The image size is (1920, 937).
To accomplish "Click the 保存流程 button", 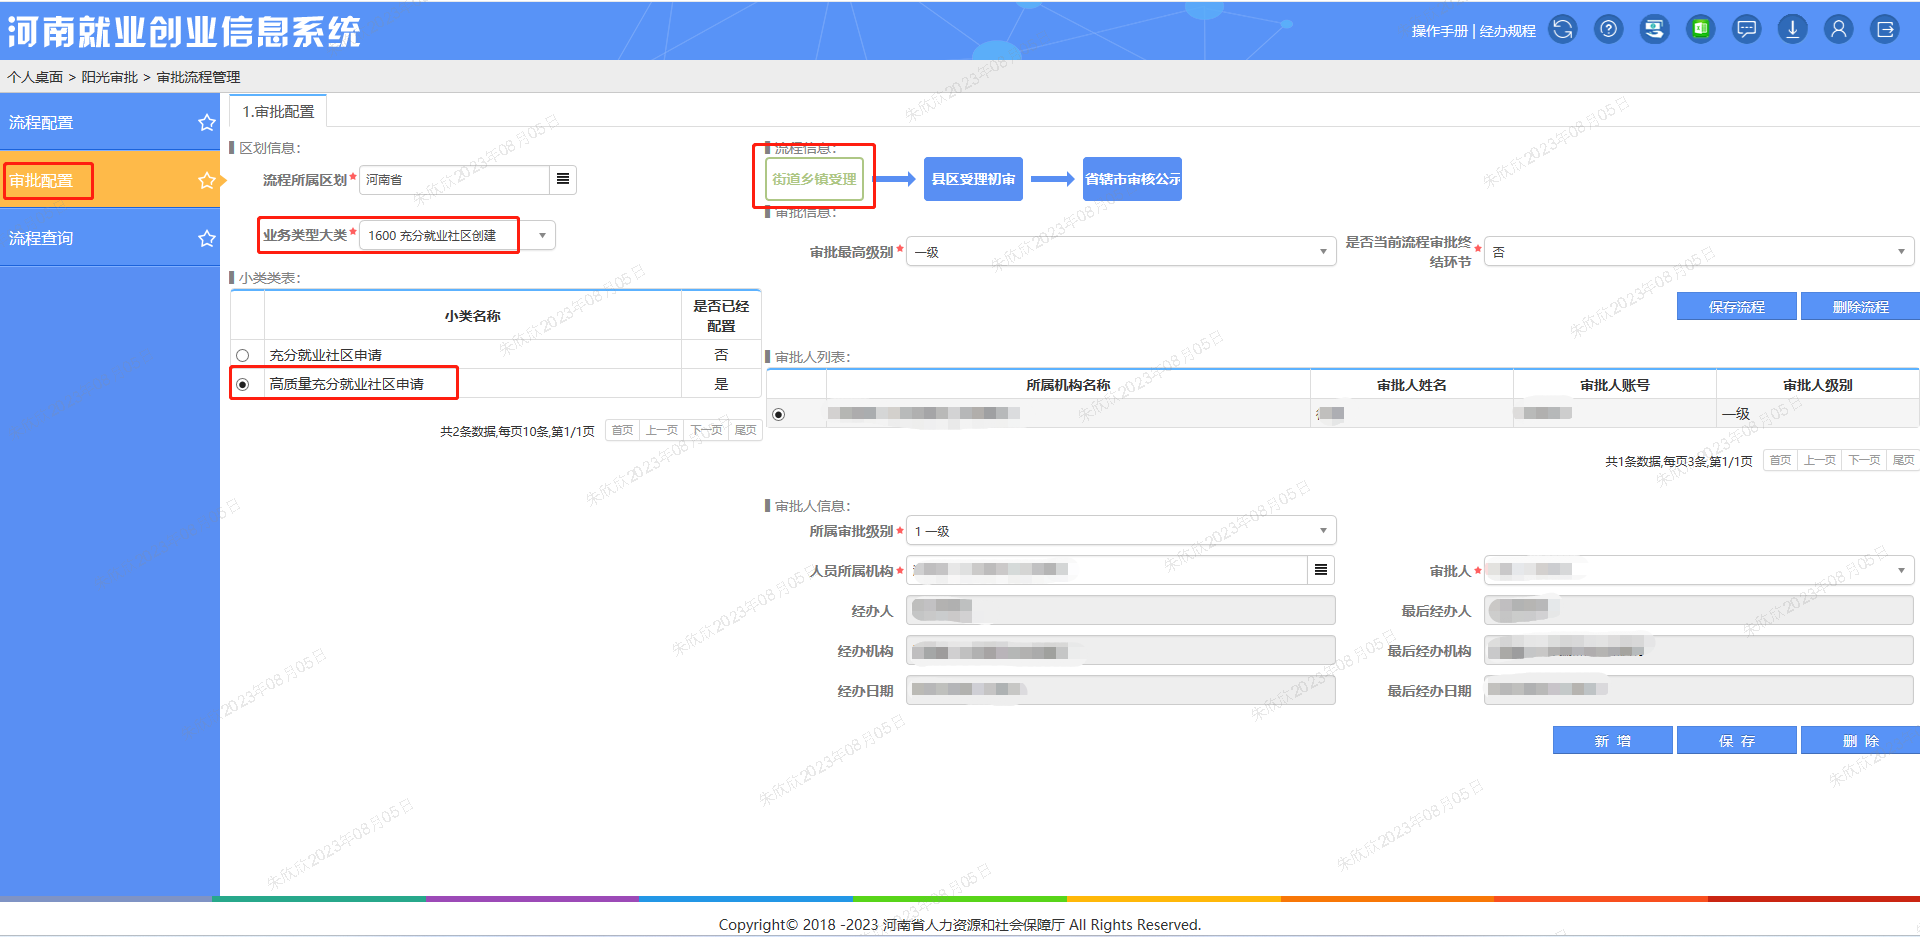I will (1736, 307).
